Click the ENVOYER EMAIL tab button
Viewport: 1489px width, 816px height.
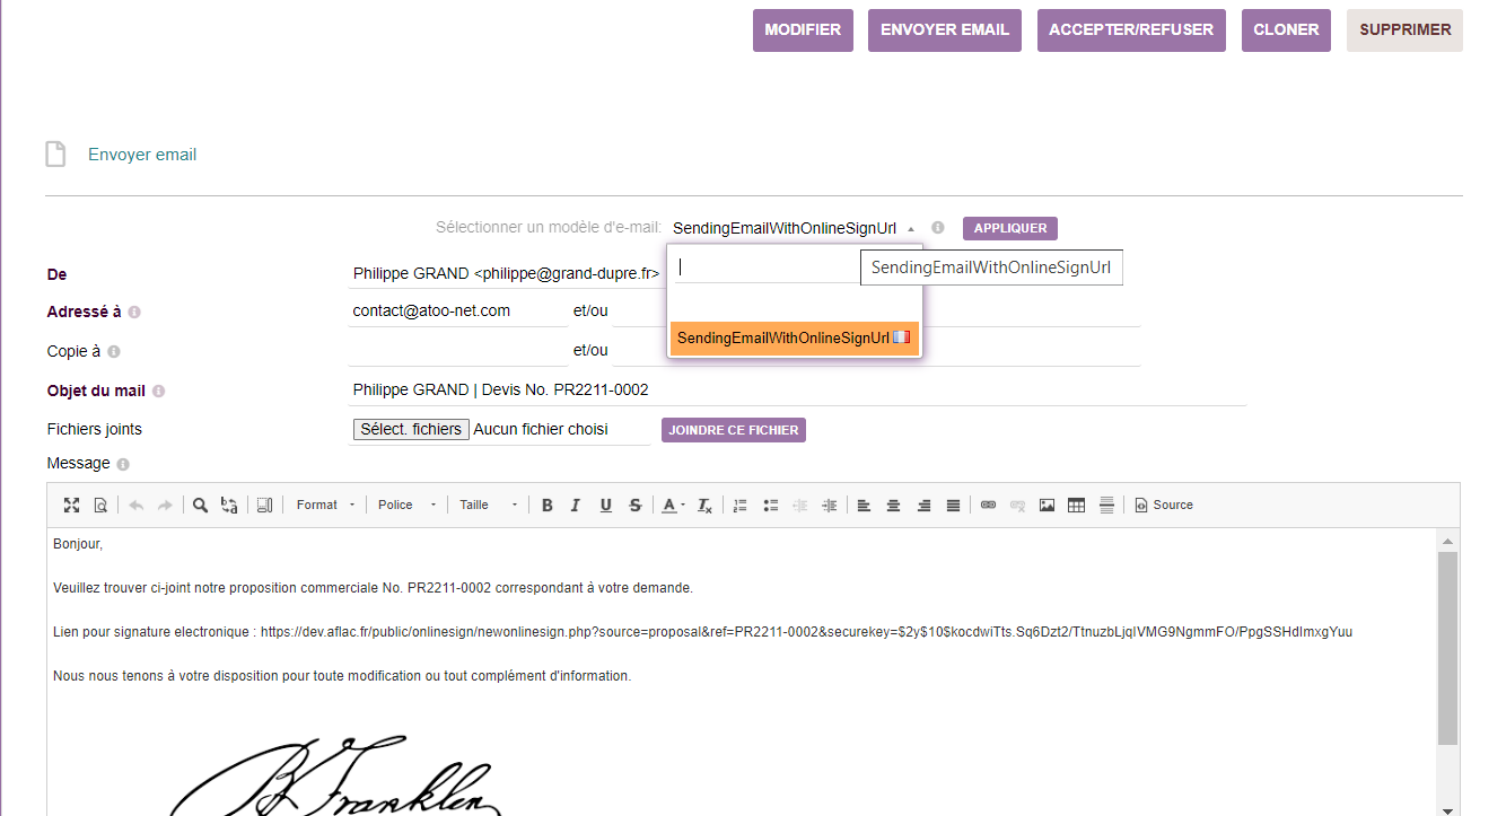(944, 30)
